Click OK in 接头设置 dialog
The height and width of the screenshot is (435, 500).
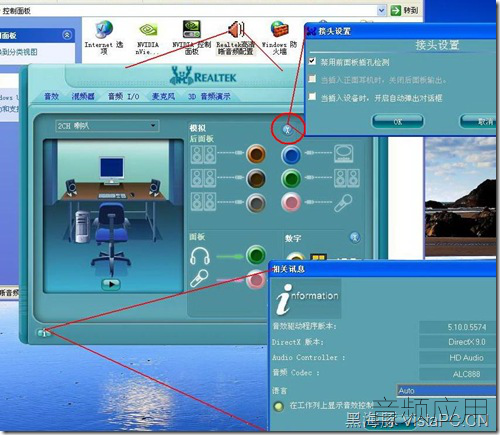click(398, 122)
